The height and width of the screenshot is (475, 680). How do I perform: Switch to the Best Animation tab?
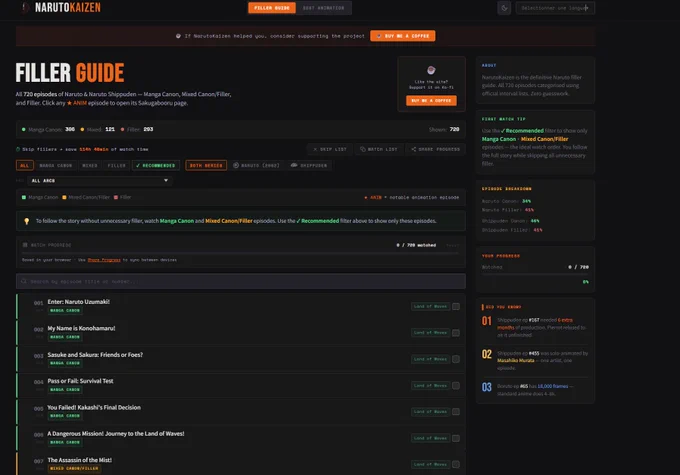tap(324, 8)
